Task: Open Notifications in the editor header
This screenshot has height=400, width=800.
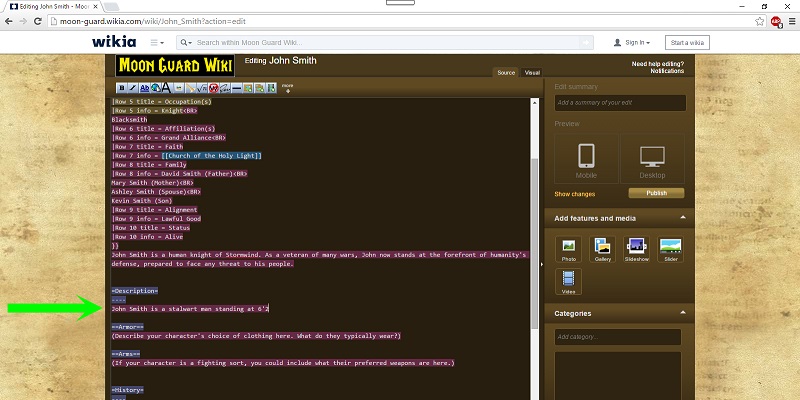Action: coord(667,71)
